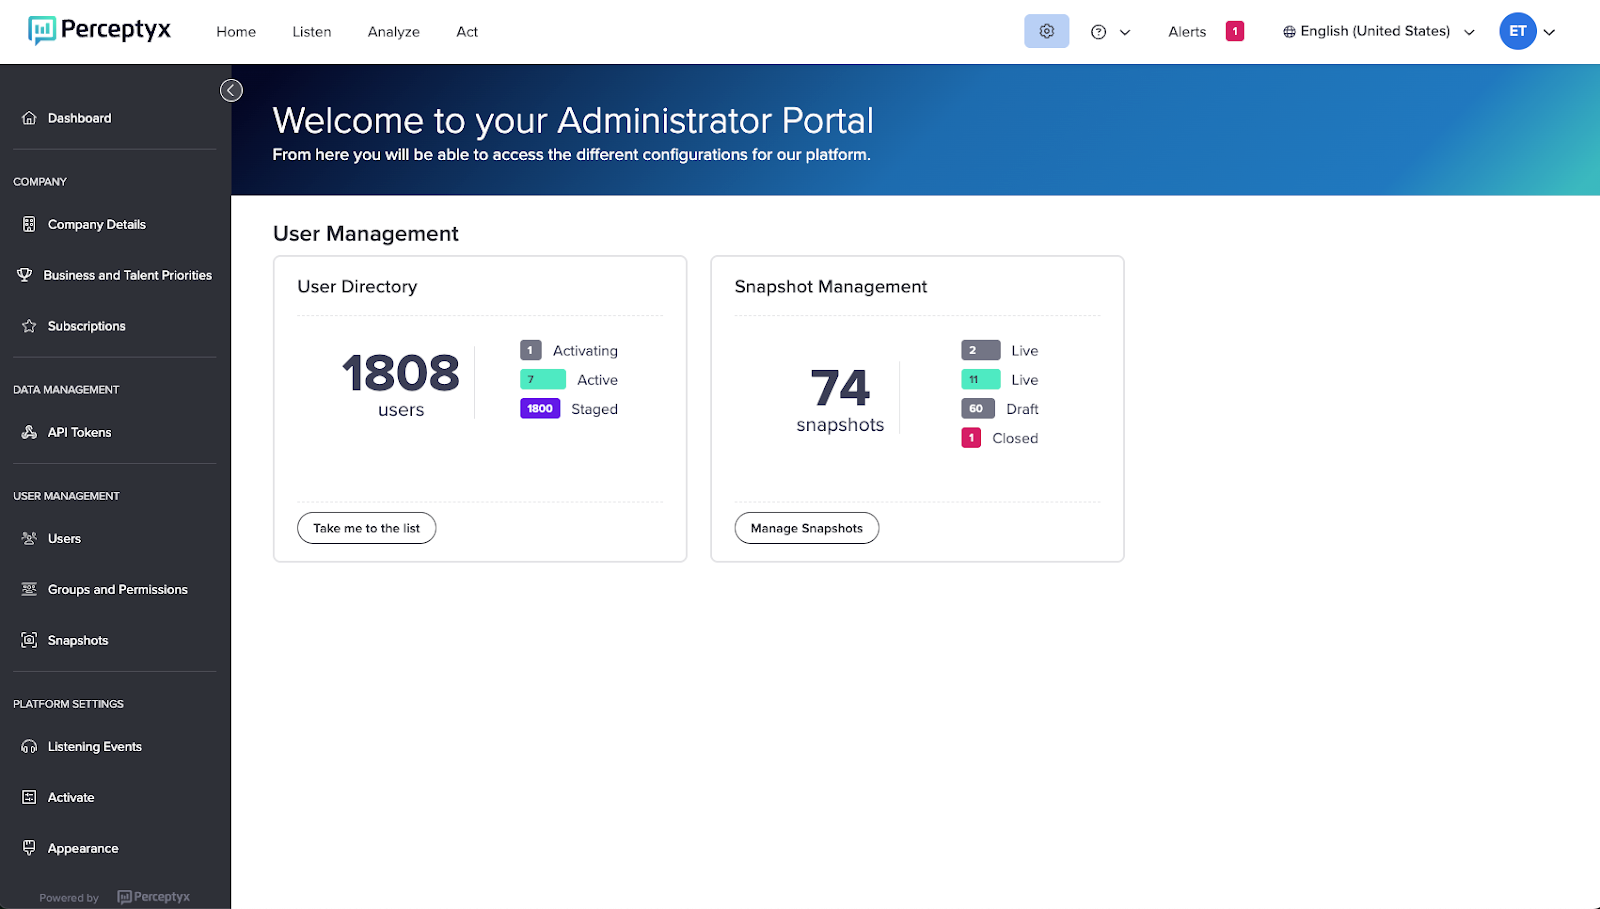The image size is (1600, 909).
Task: Open the help question mark menu
Action: [x=1110, y=32]
